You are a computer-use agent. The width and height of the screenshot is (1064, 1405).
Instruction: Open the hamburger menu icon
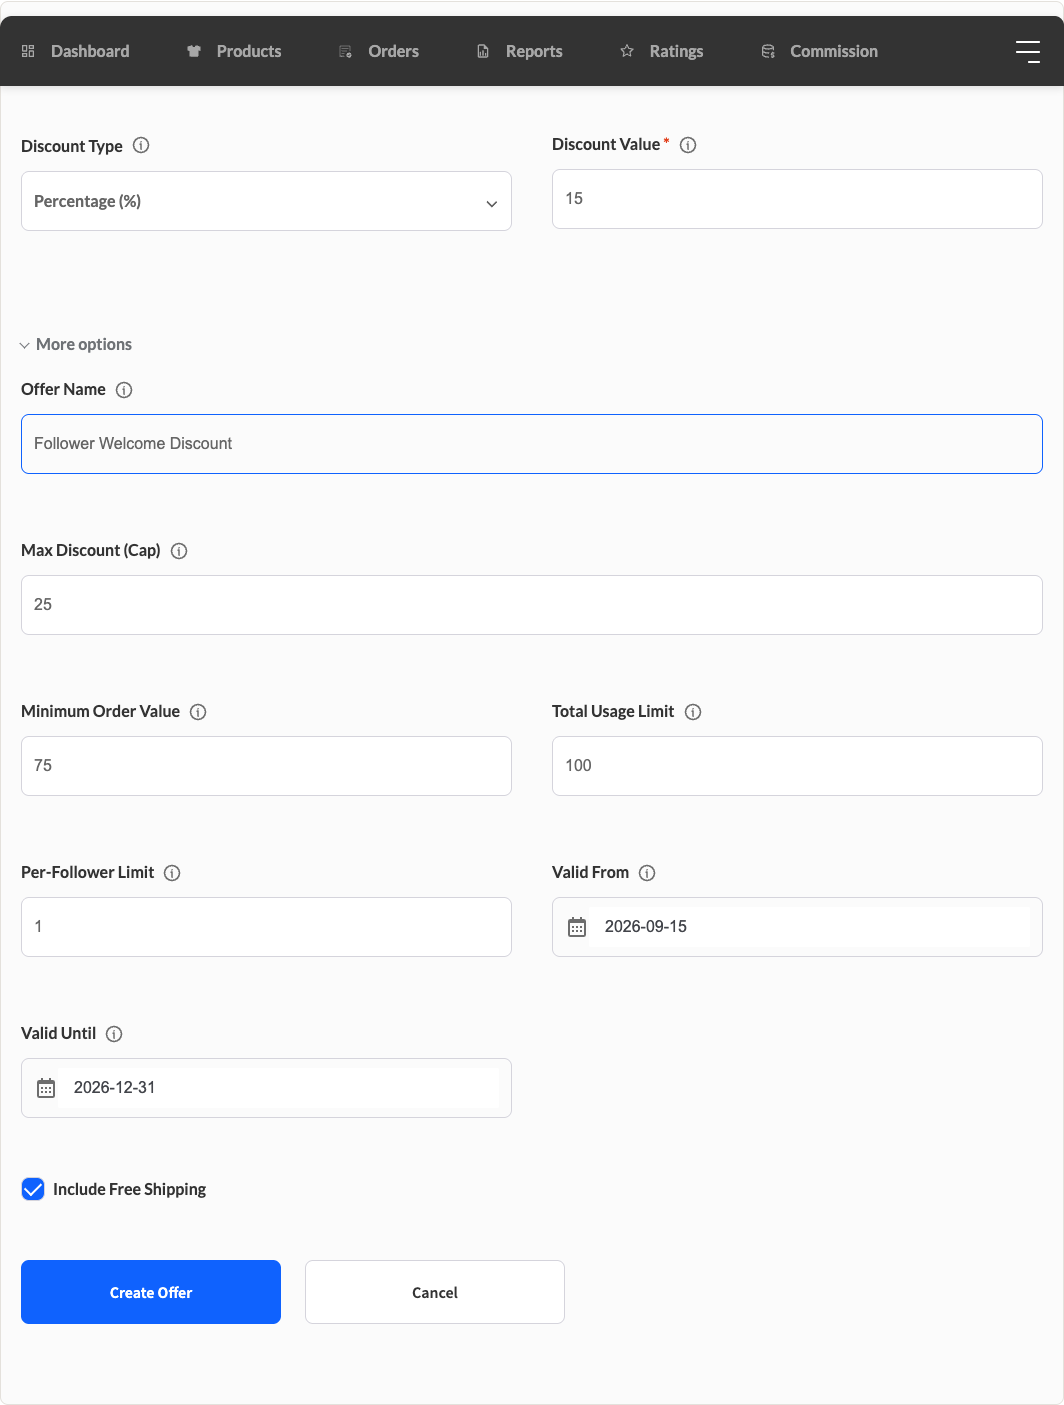1028,51
